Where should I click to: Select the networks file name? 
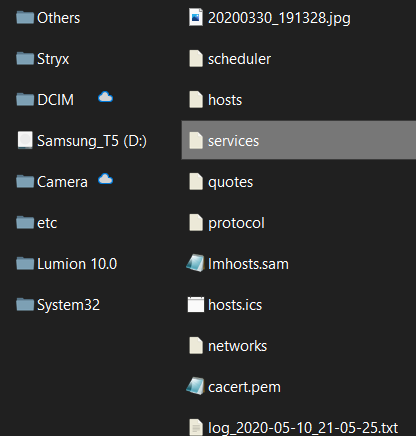pyautogui.click(x=237, y=346)
